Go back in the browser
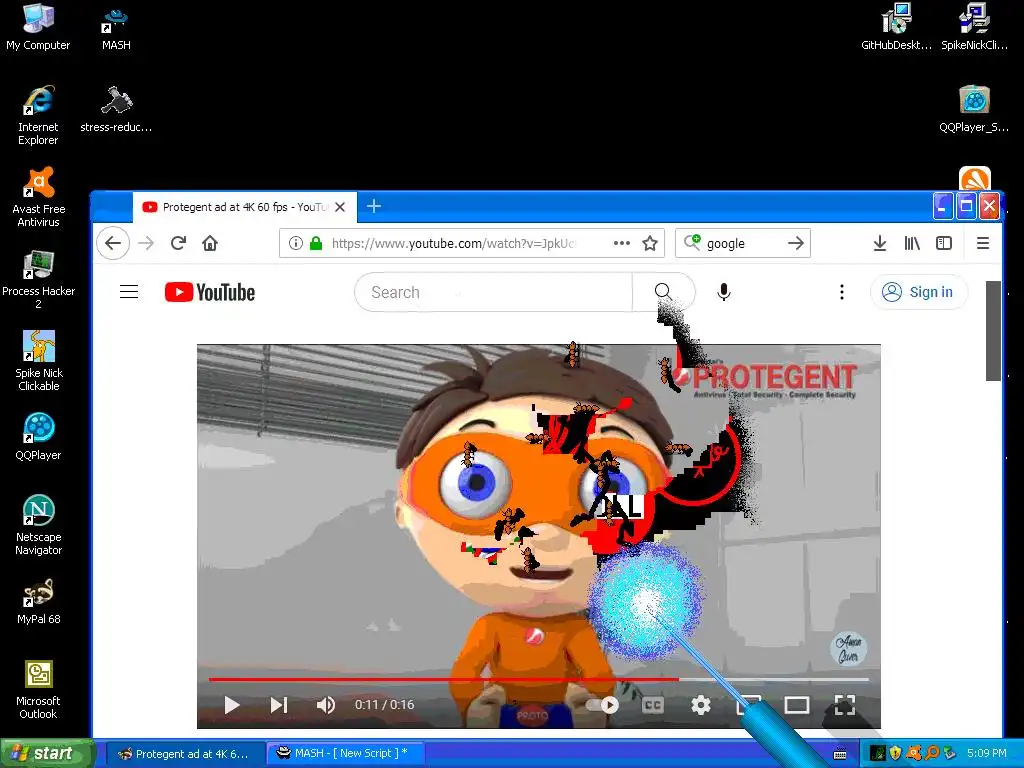The image size is (1024, 768). [x=113, y=244]
